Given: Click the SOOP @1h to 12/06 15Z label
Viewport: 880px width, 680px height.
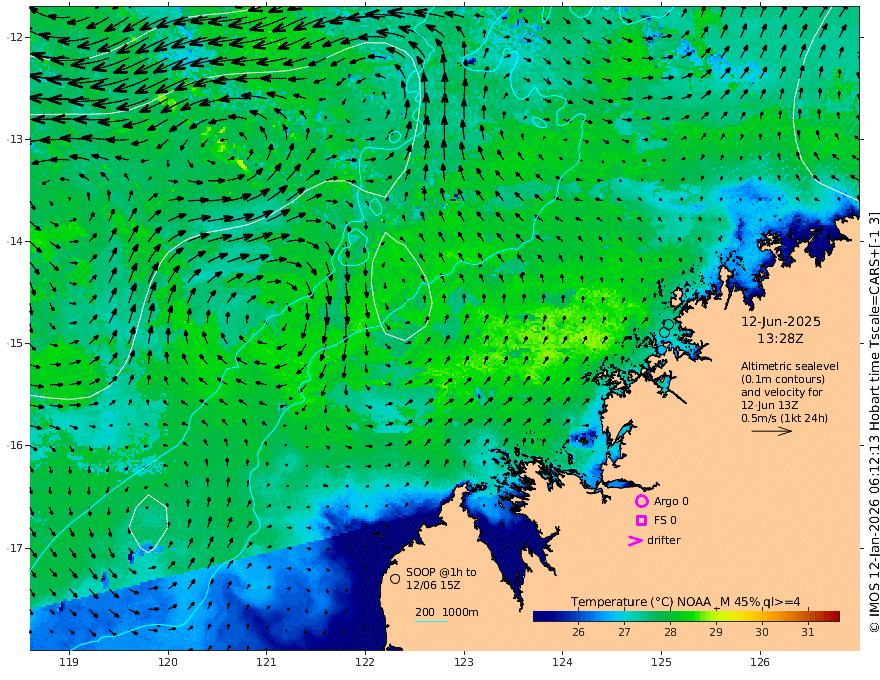Looking at the screenshot, I should (x=441, y=578).
